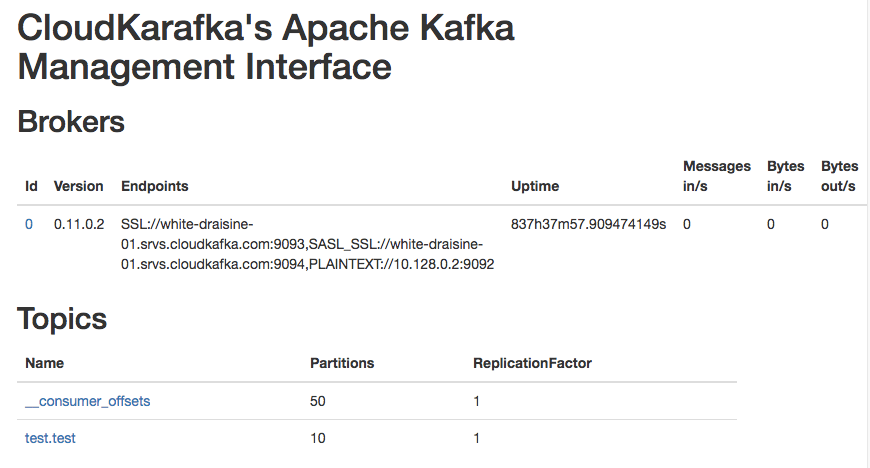
Task: Click the Bytes in/s column header
Action: click(786, 176)
